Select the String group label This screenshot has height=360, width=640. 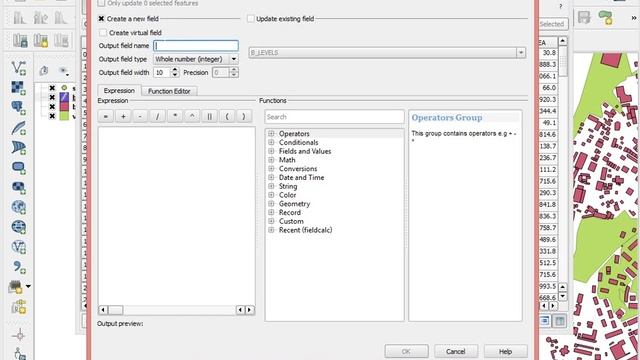coord(288,186)
